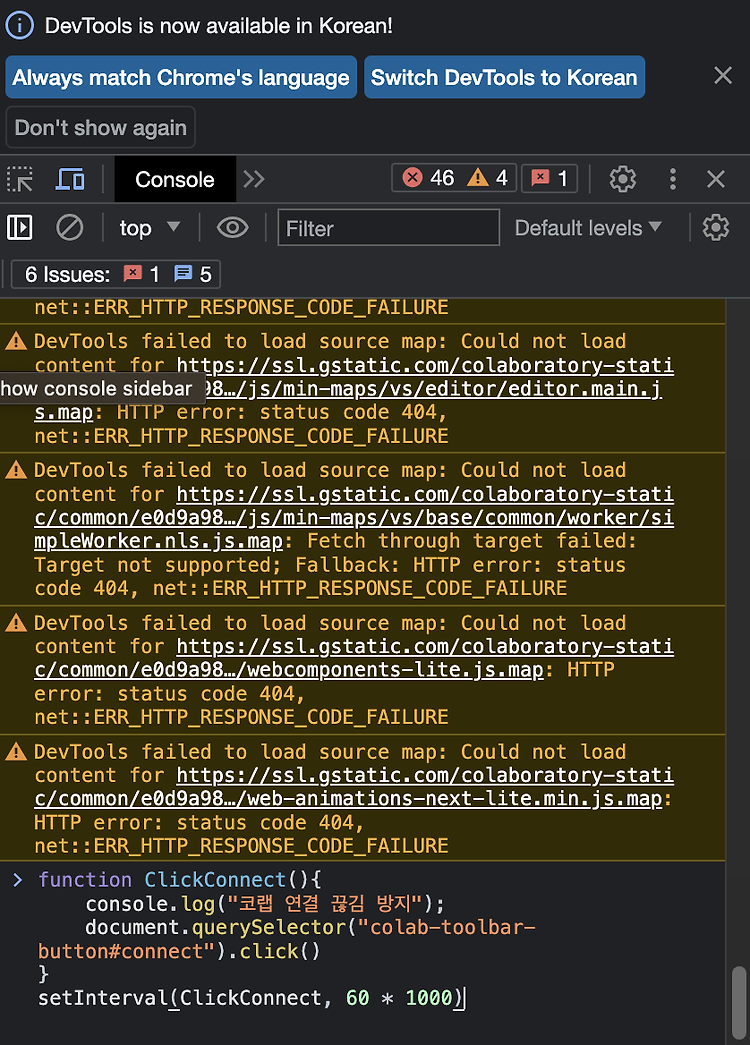The height and width of the screenshot is (1045, 750).
Task: Open Console settings gear icon
Action: click(x=716, y=228)
